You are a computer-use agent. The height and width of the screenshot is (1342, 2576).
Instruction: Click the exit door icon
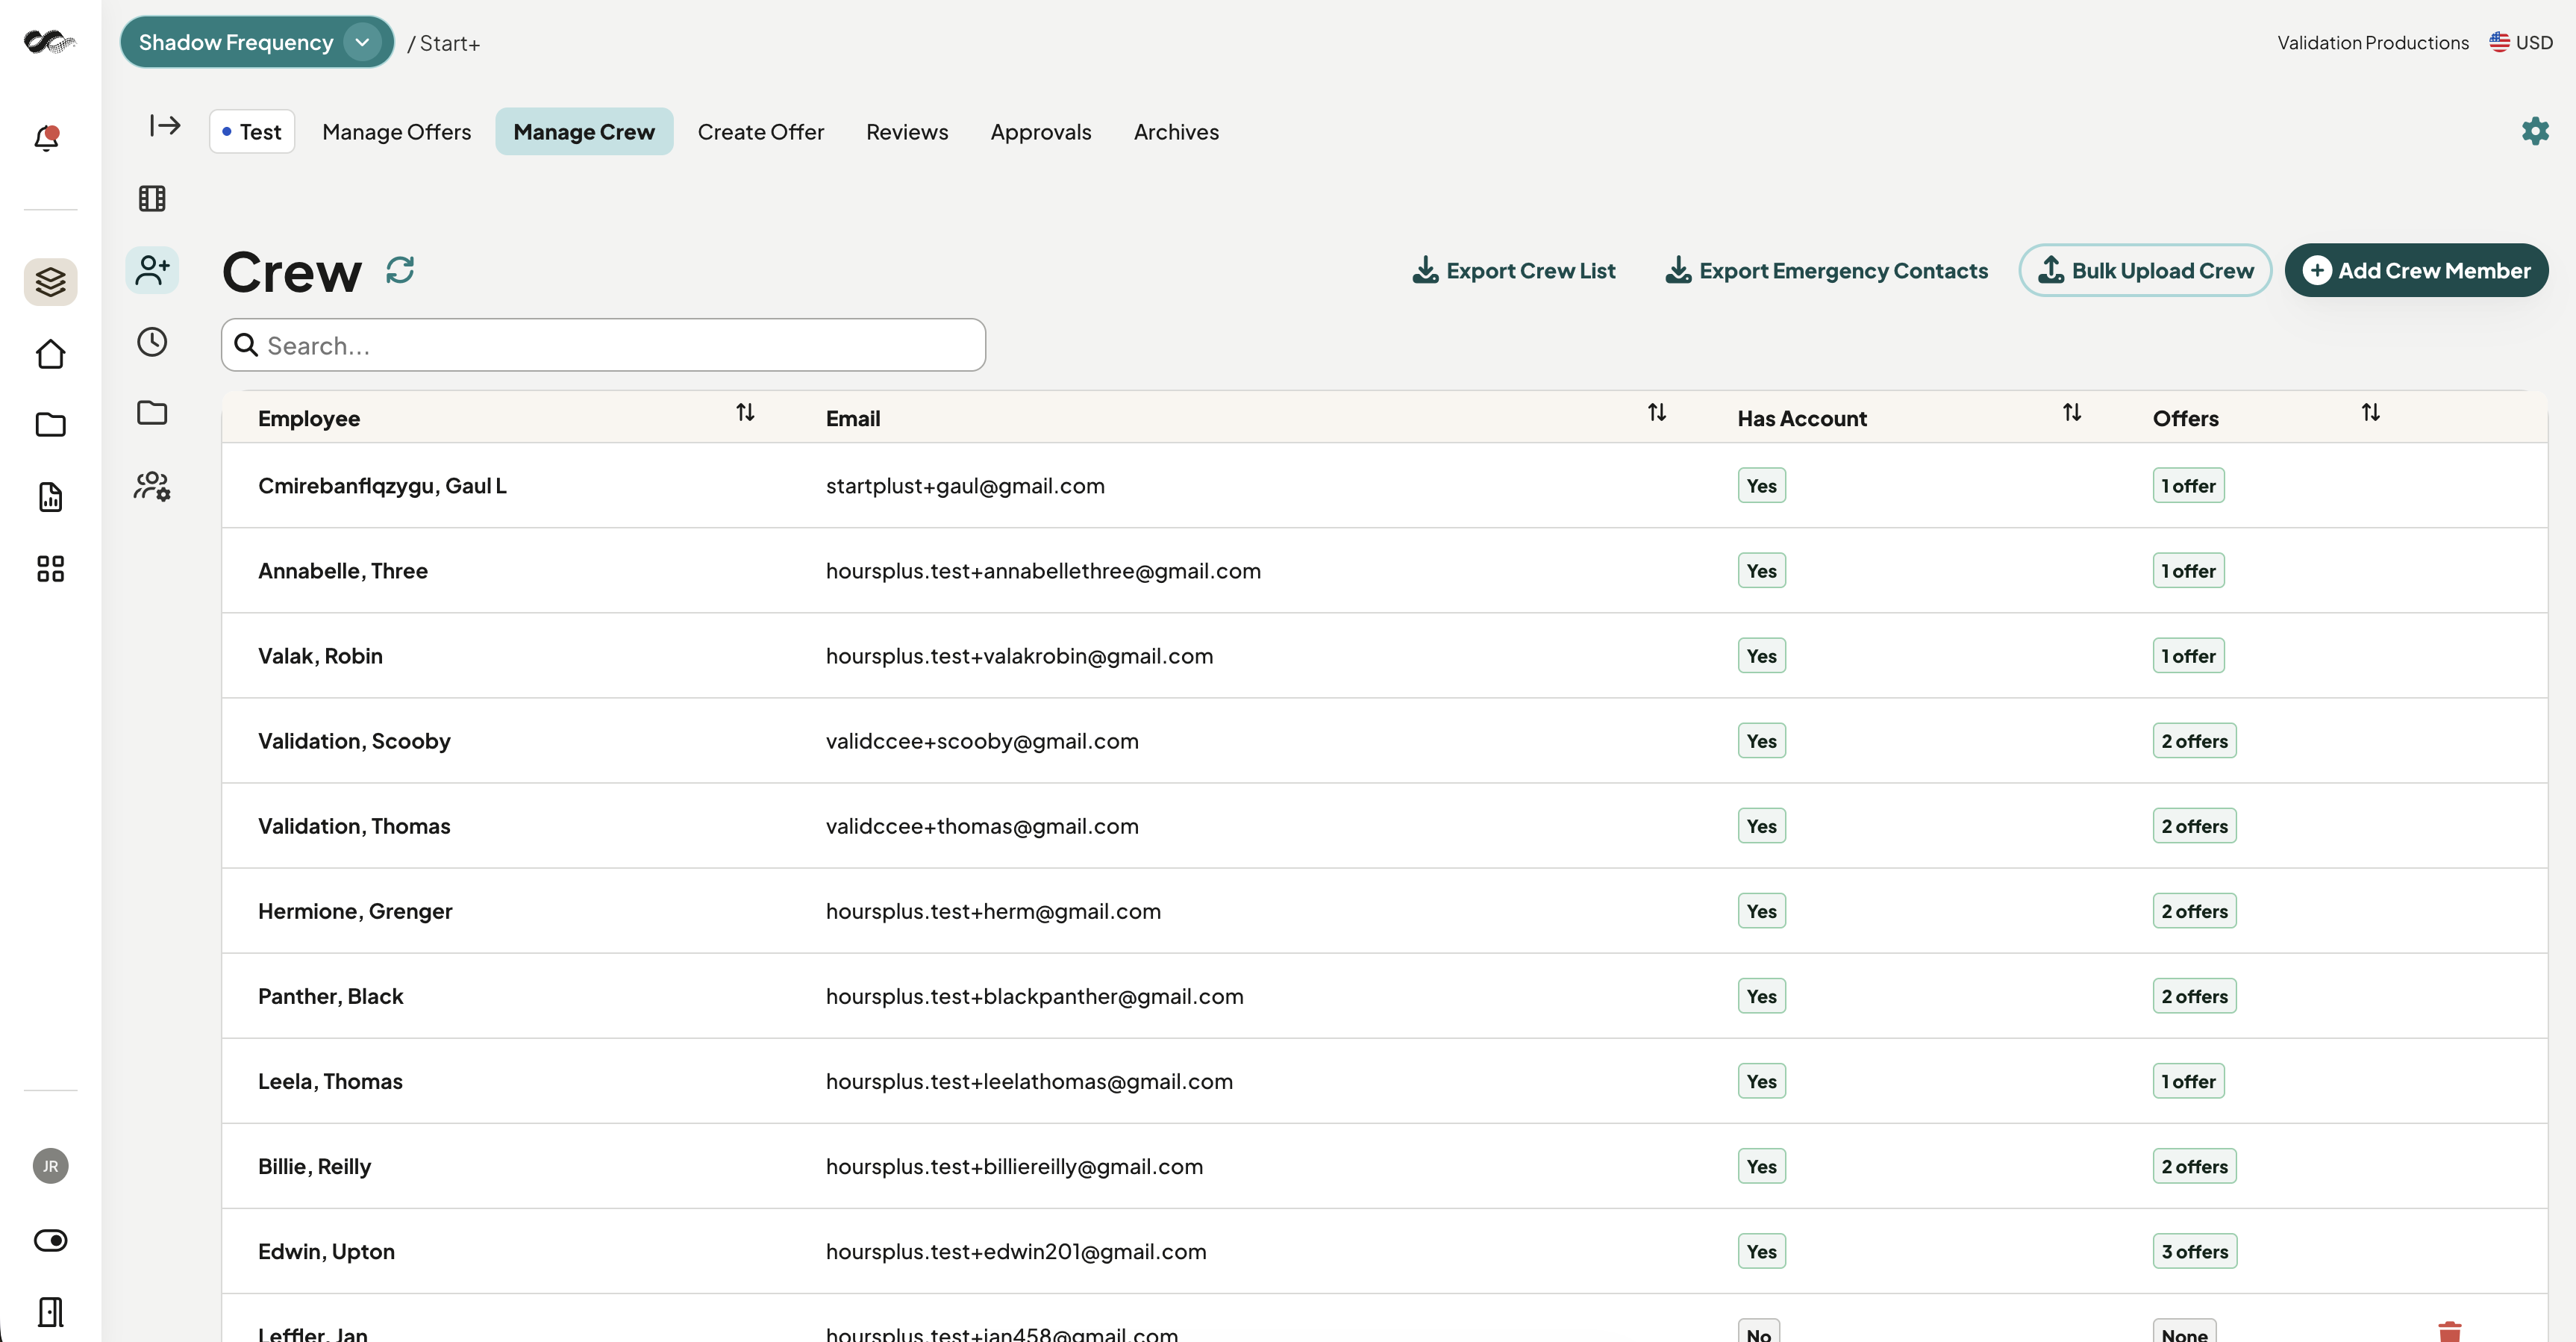coord(50,1312)
